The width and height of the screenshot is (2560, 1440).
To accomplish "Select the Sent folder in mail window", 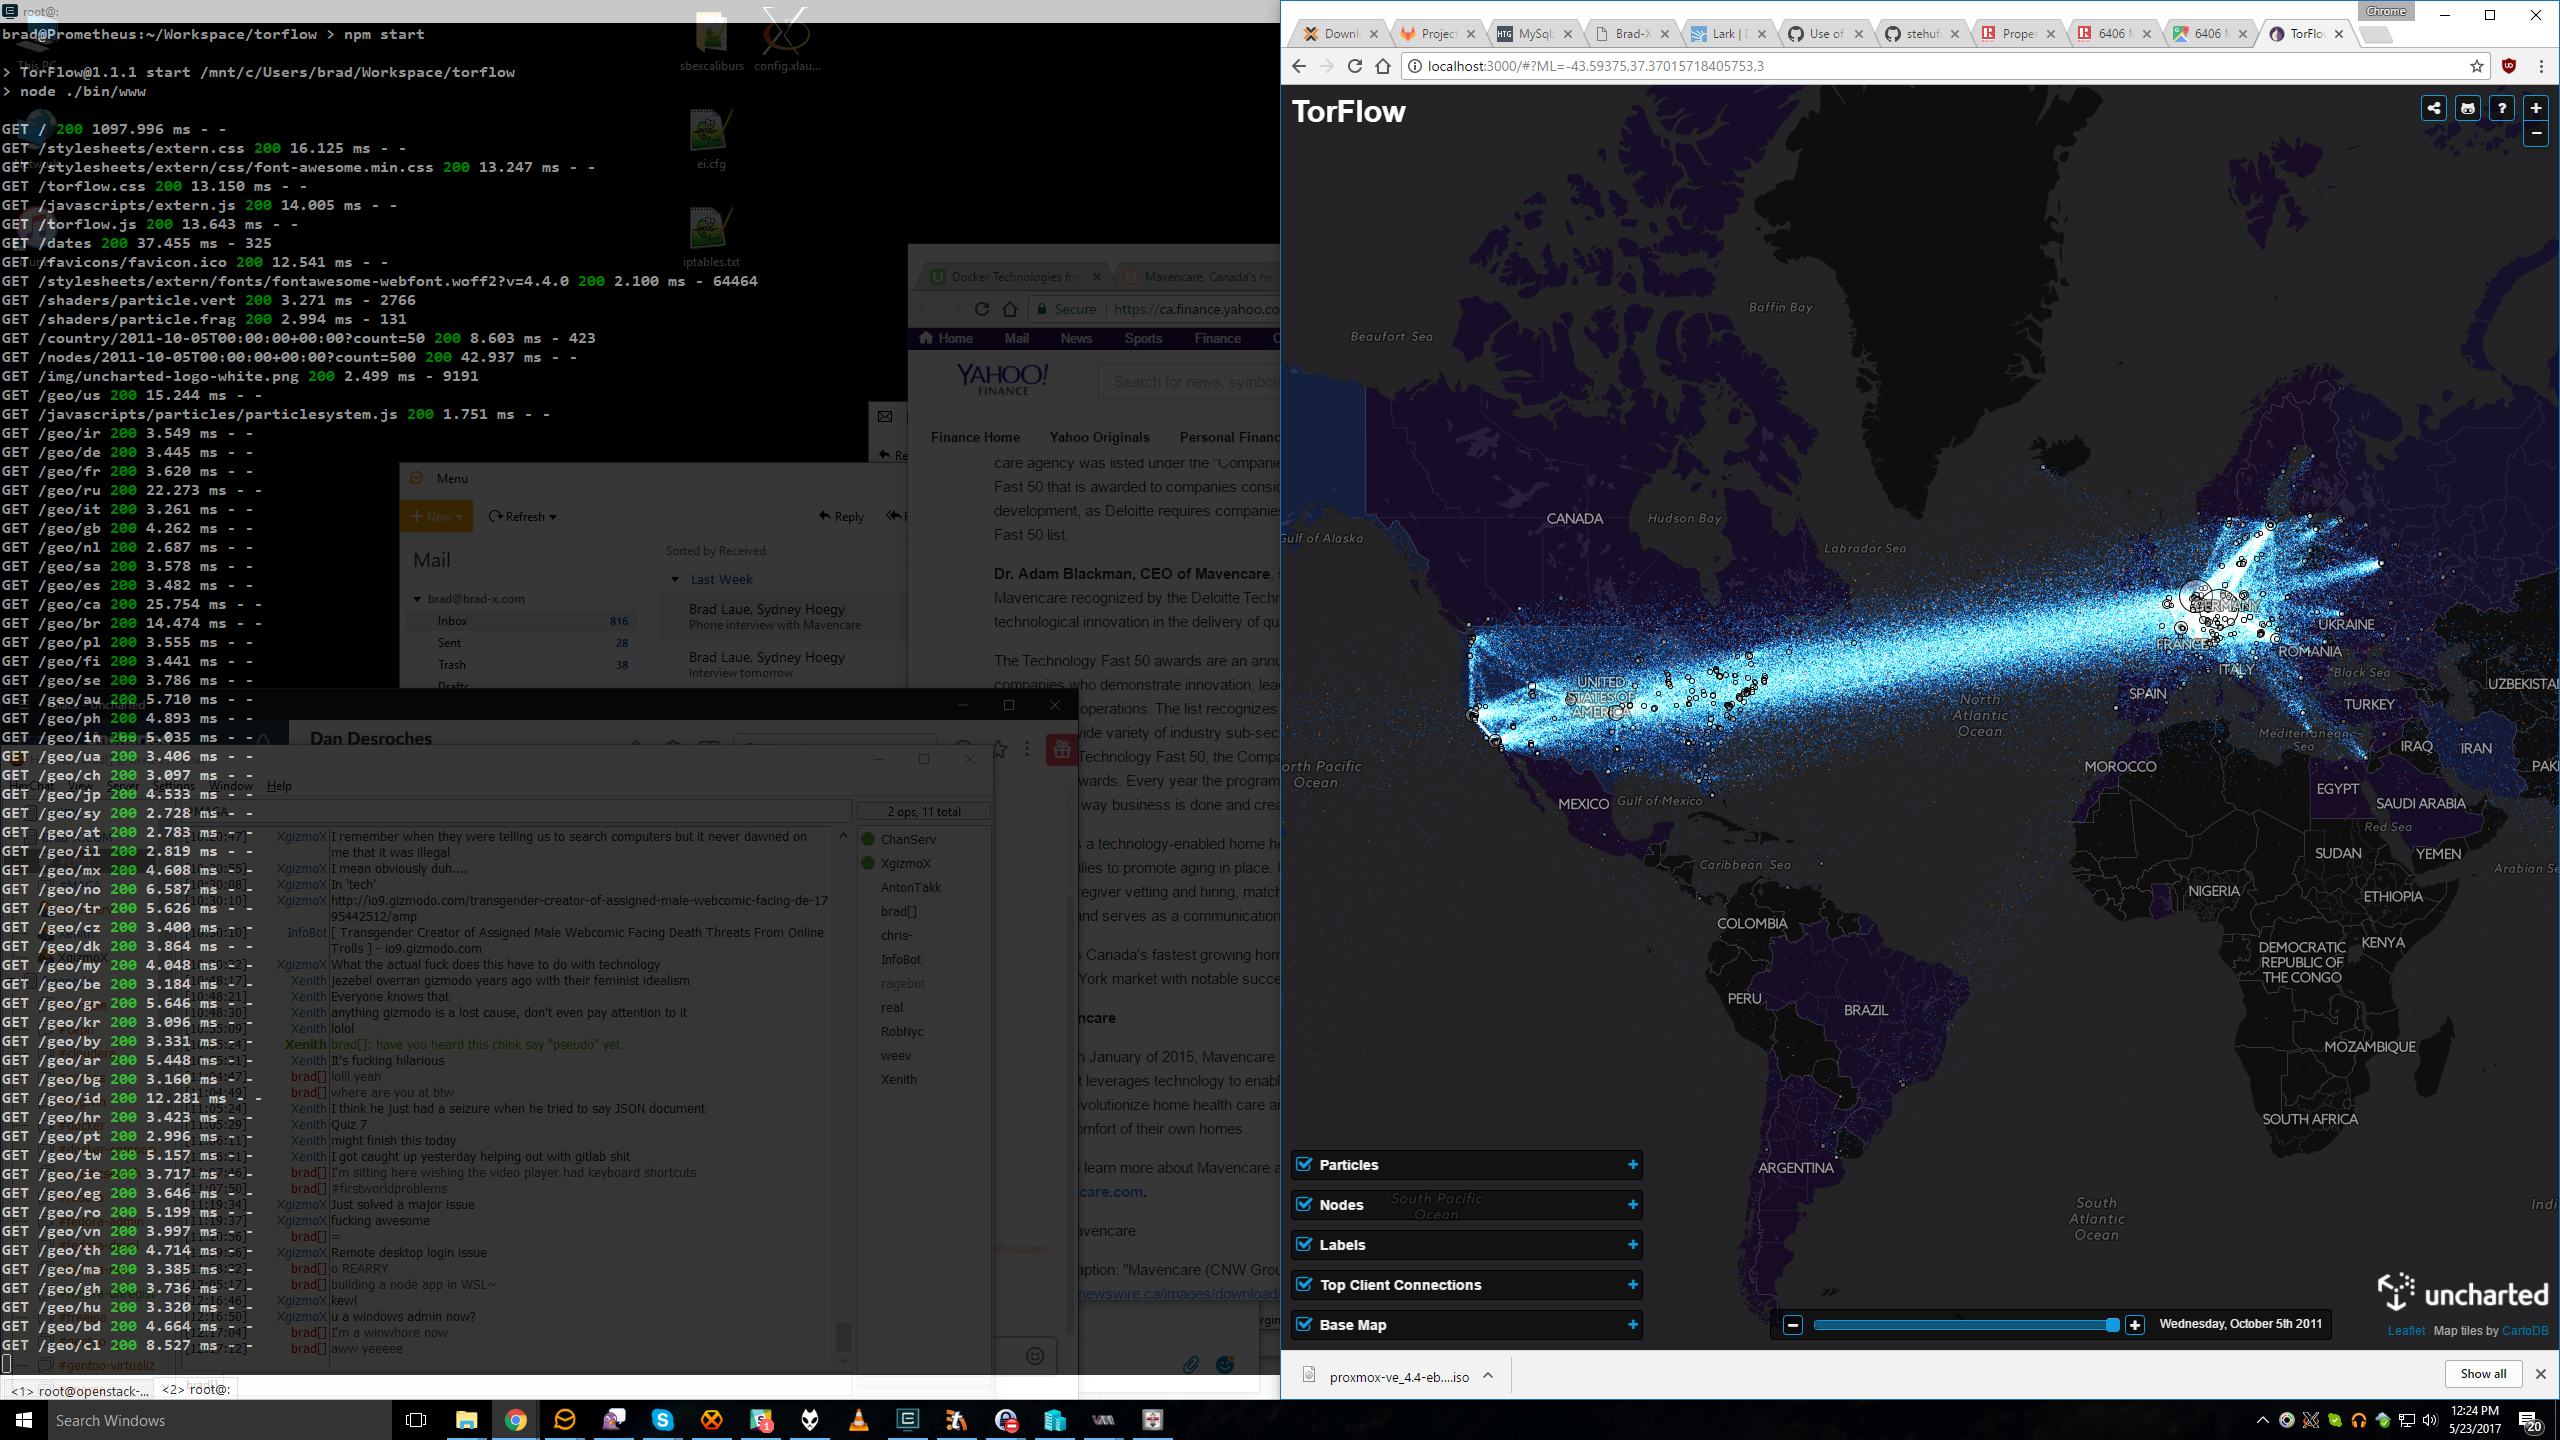I will tap(522, 643).
